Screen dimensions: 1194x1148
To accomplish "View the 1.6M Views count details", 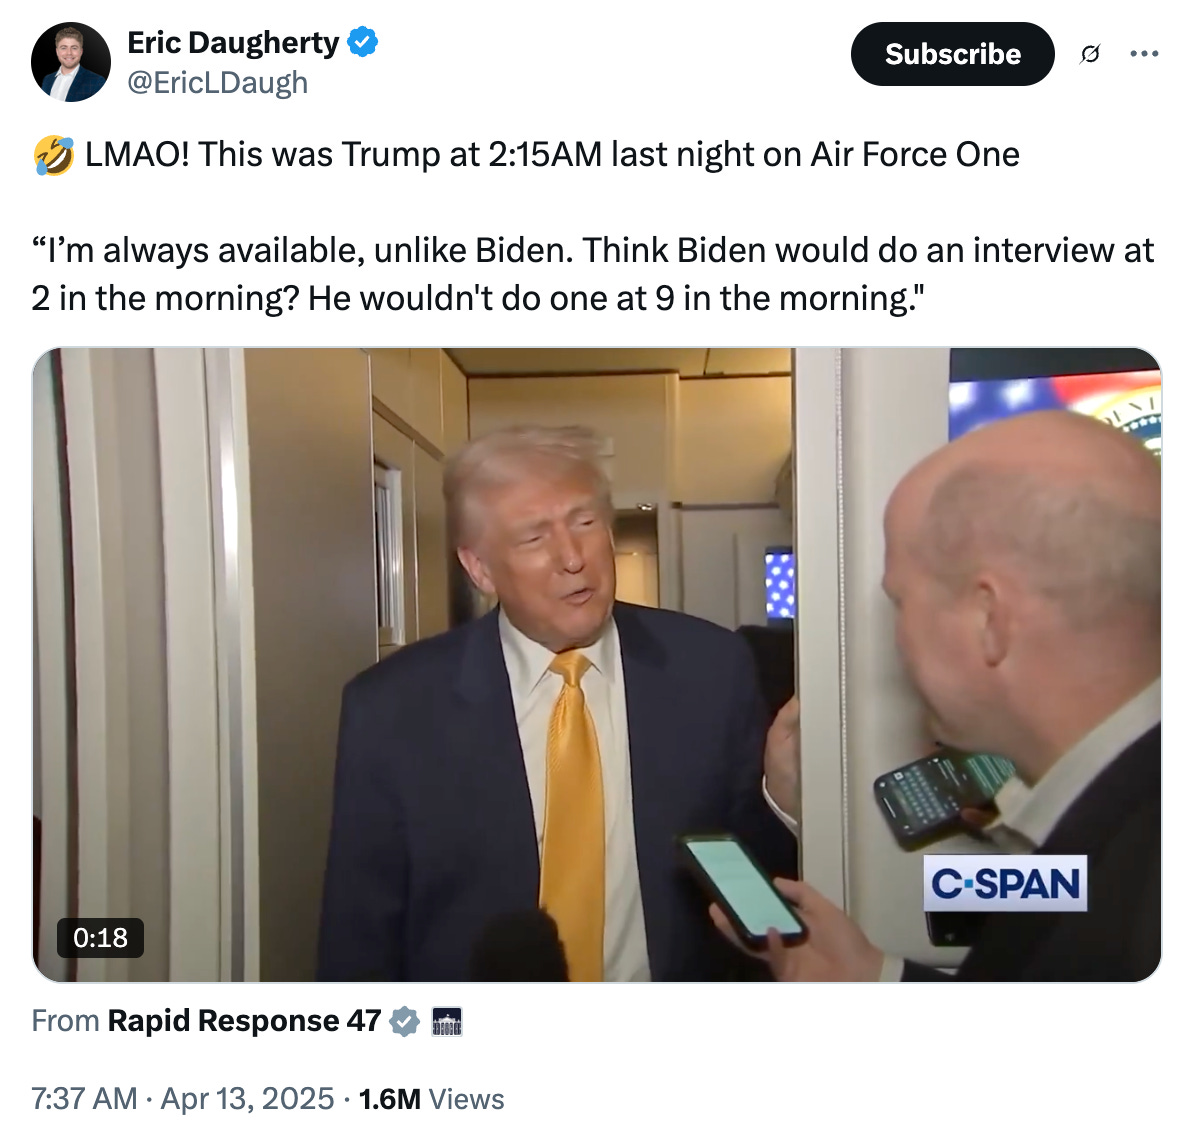I will click(x=431, y=1099).
